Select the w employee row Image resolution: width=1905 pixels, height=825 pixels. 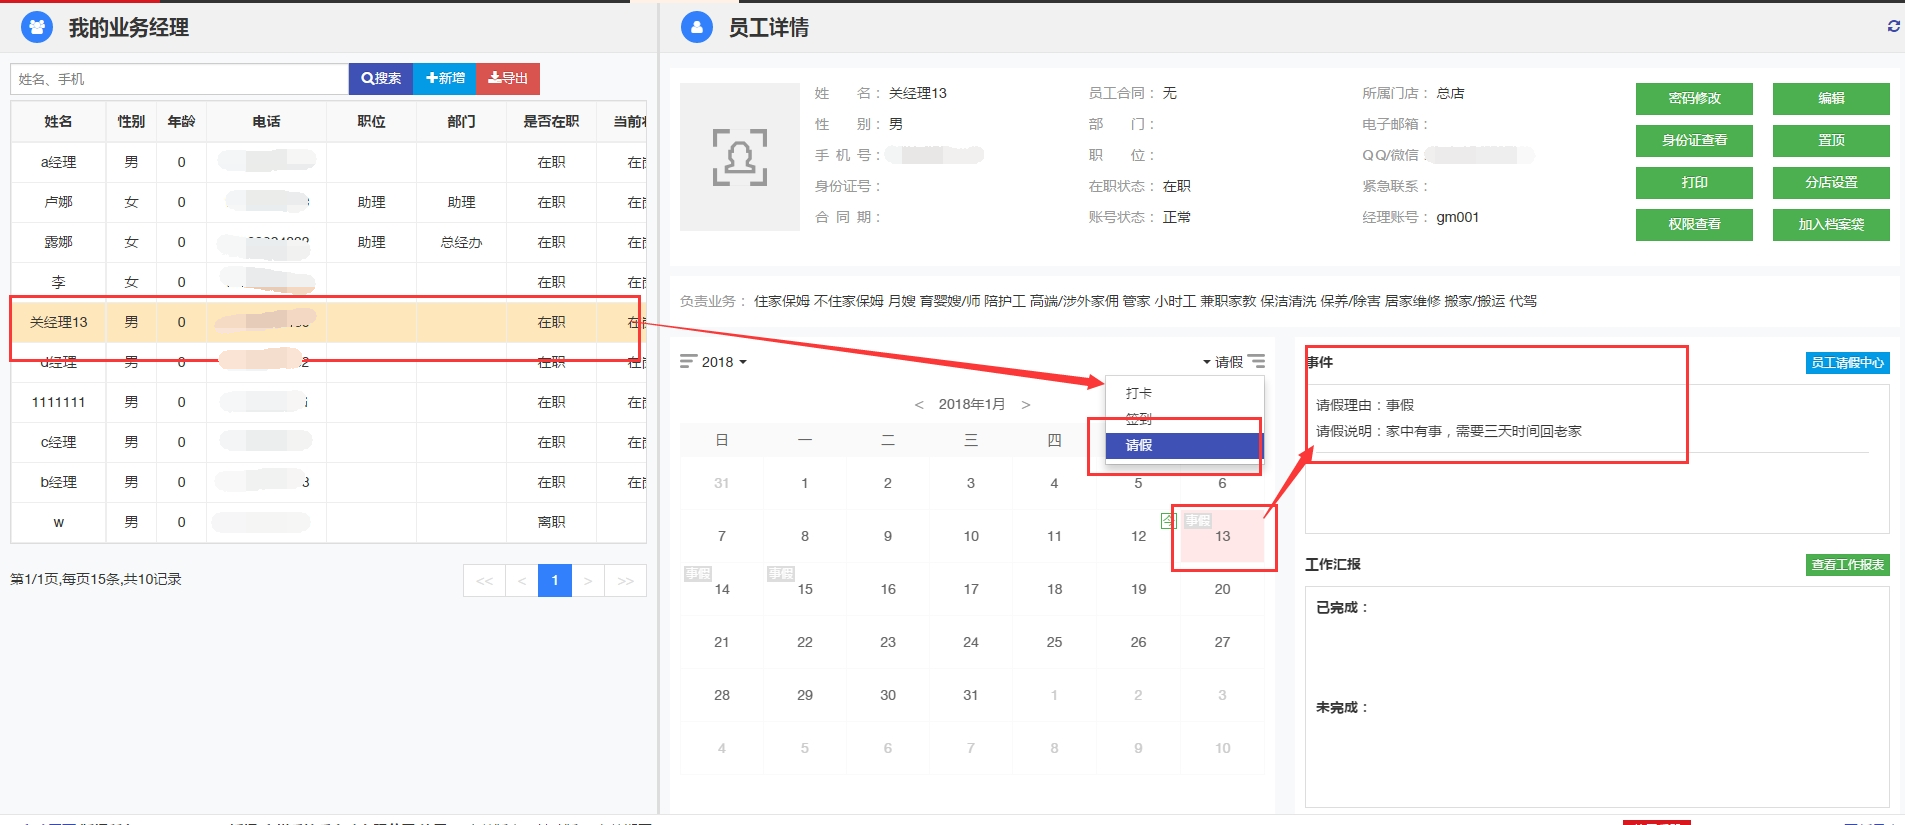(328, 522)
